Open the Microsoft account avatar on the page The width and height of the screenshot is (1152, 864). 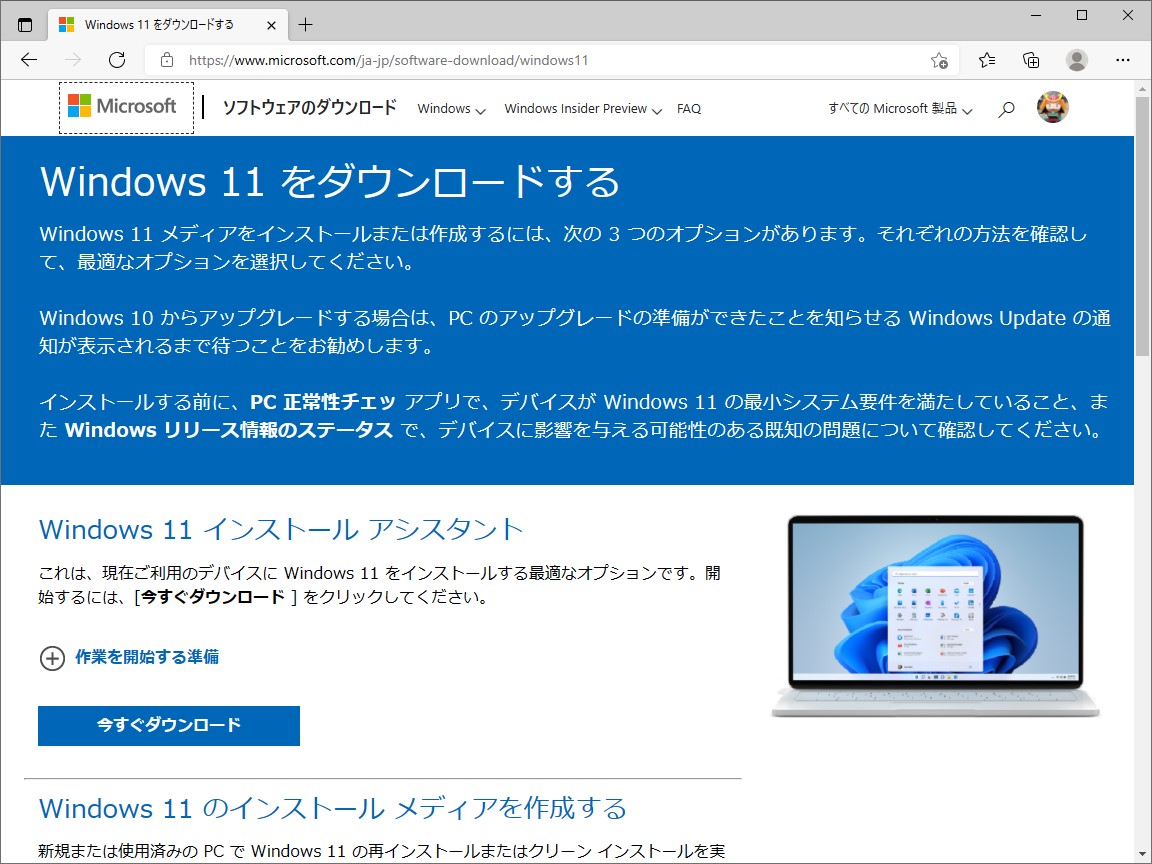(1053, 106)
